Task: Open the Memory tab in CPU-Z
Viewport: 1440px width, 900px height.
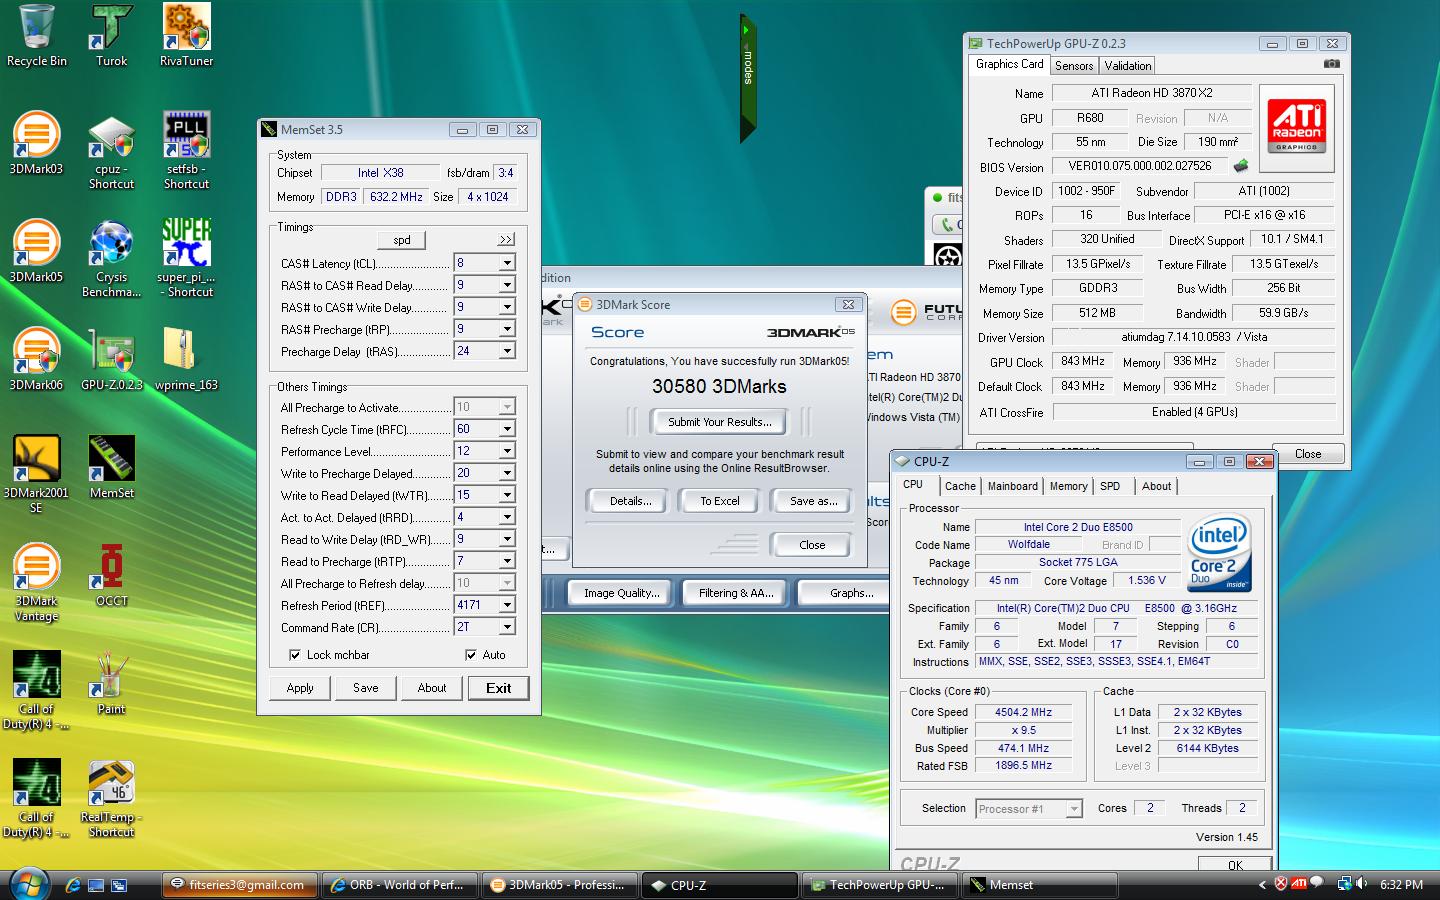Action: point(1068,486)
